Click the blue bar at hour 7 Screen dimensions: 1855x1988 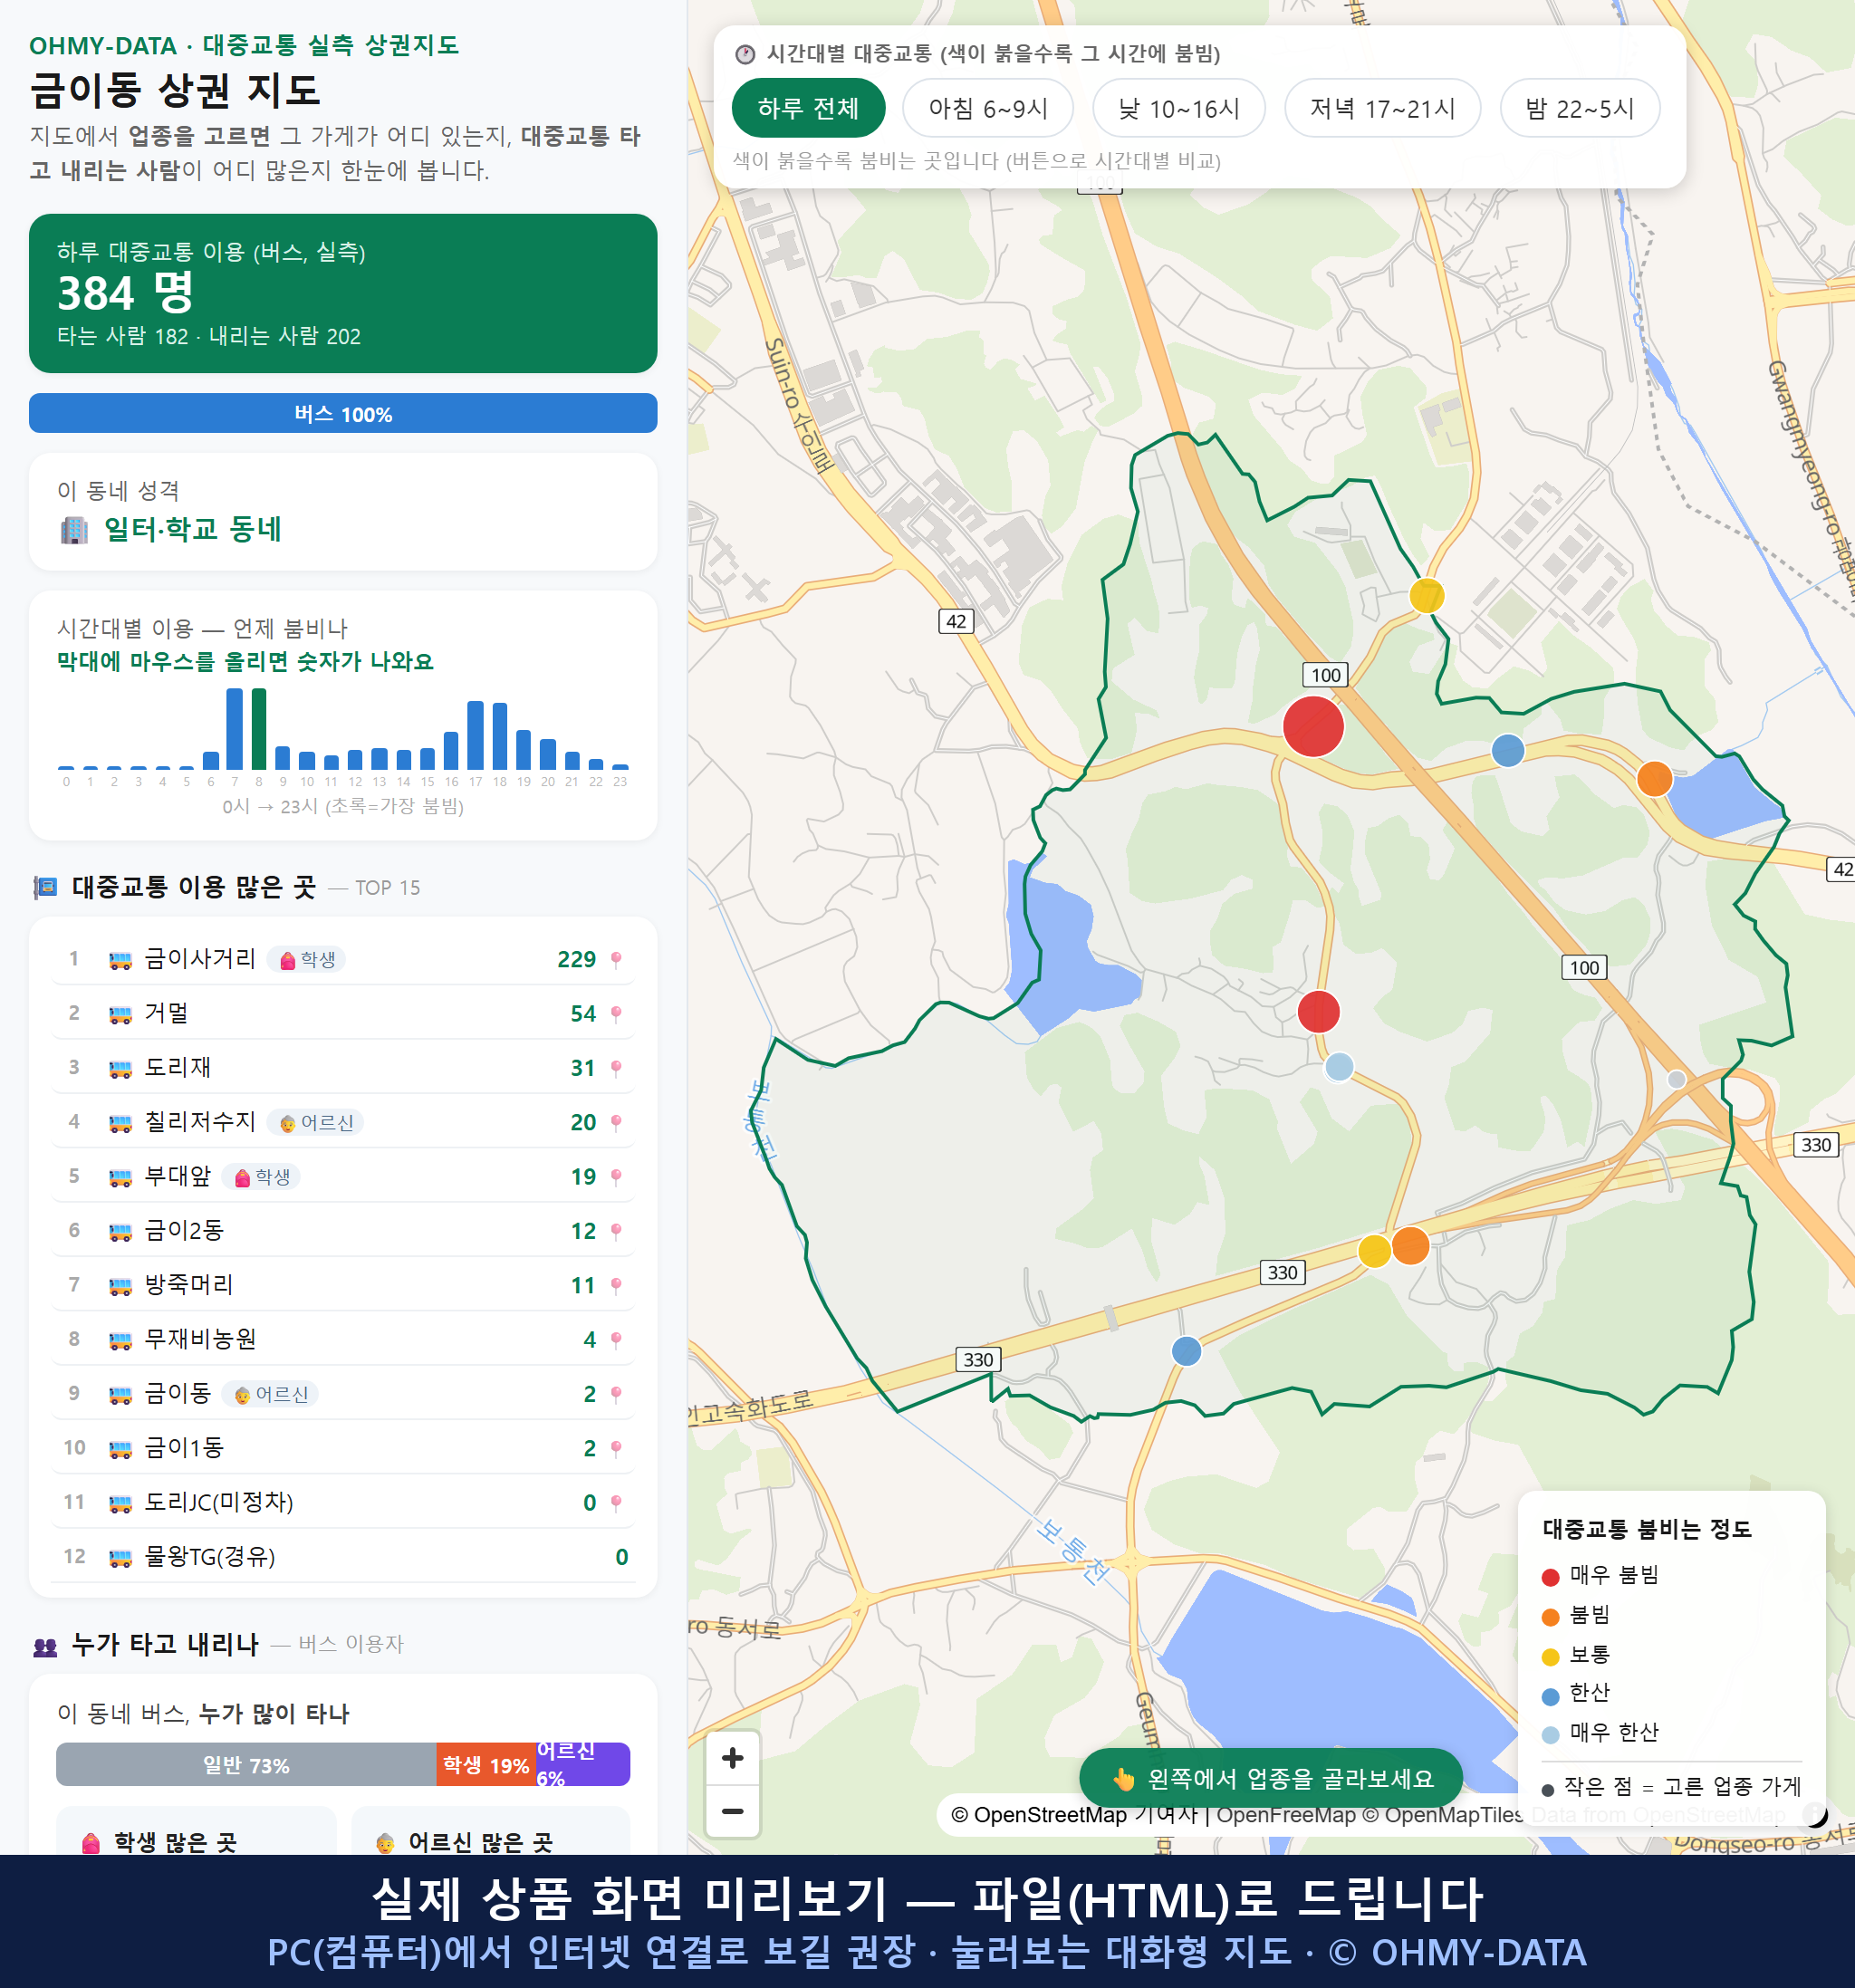click(x=235, y=729)
